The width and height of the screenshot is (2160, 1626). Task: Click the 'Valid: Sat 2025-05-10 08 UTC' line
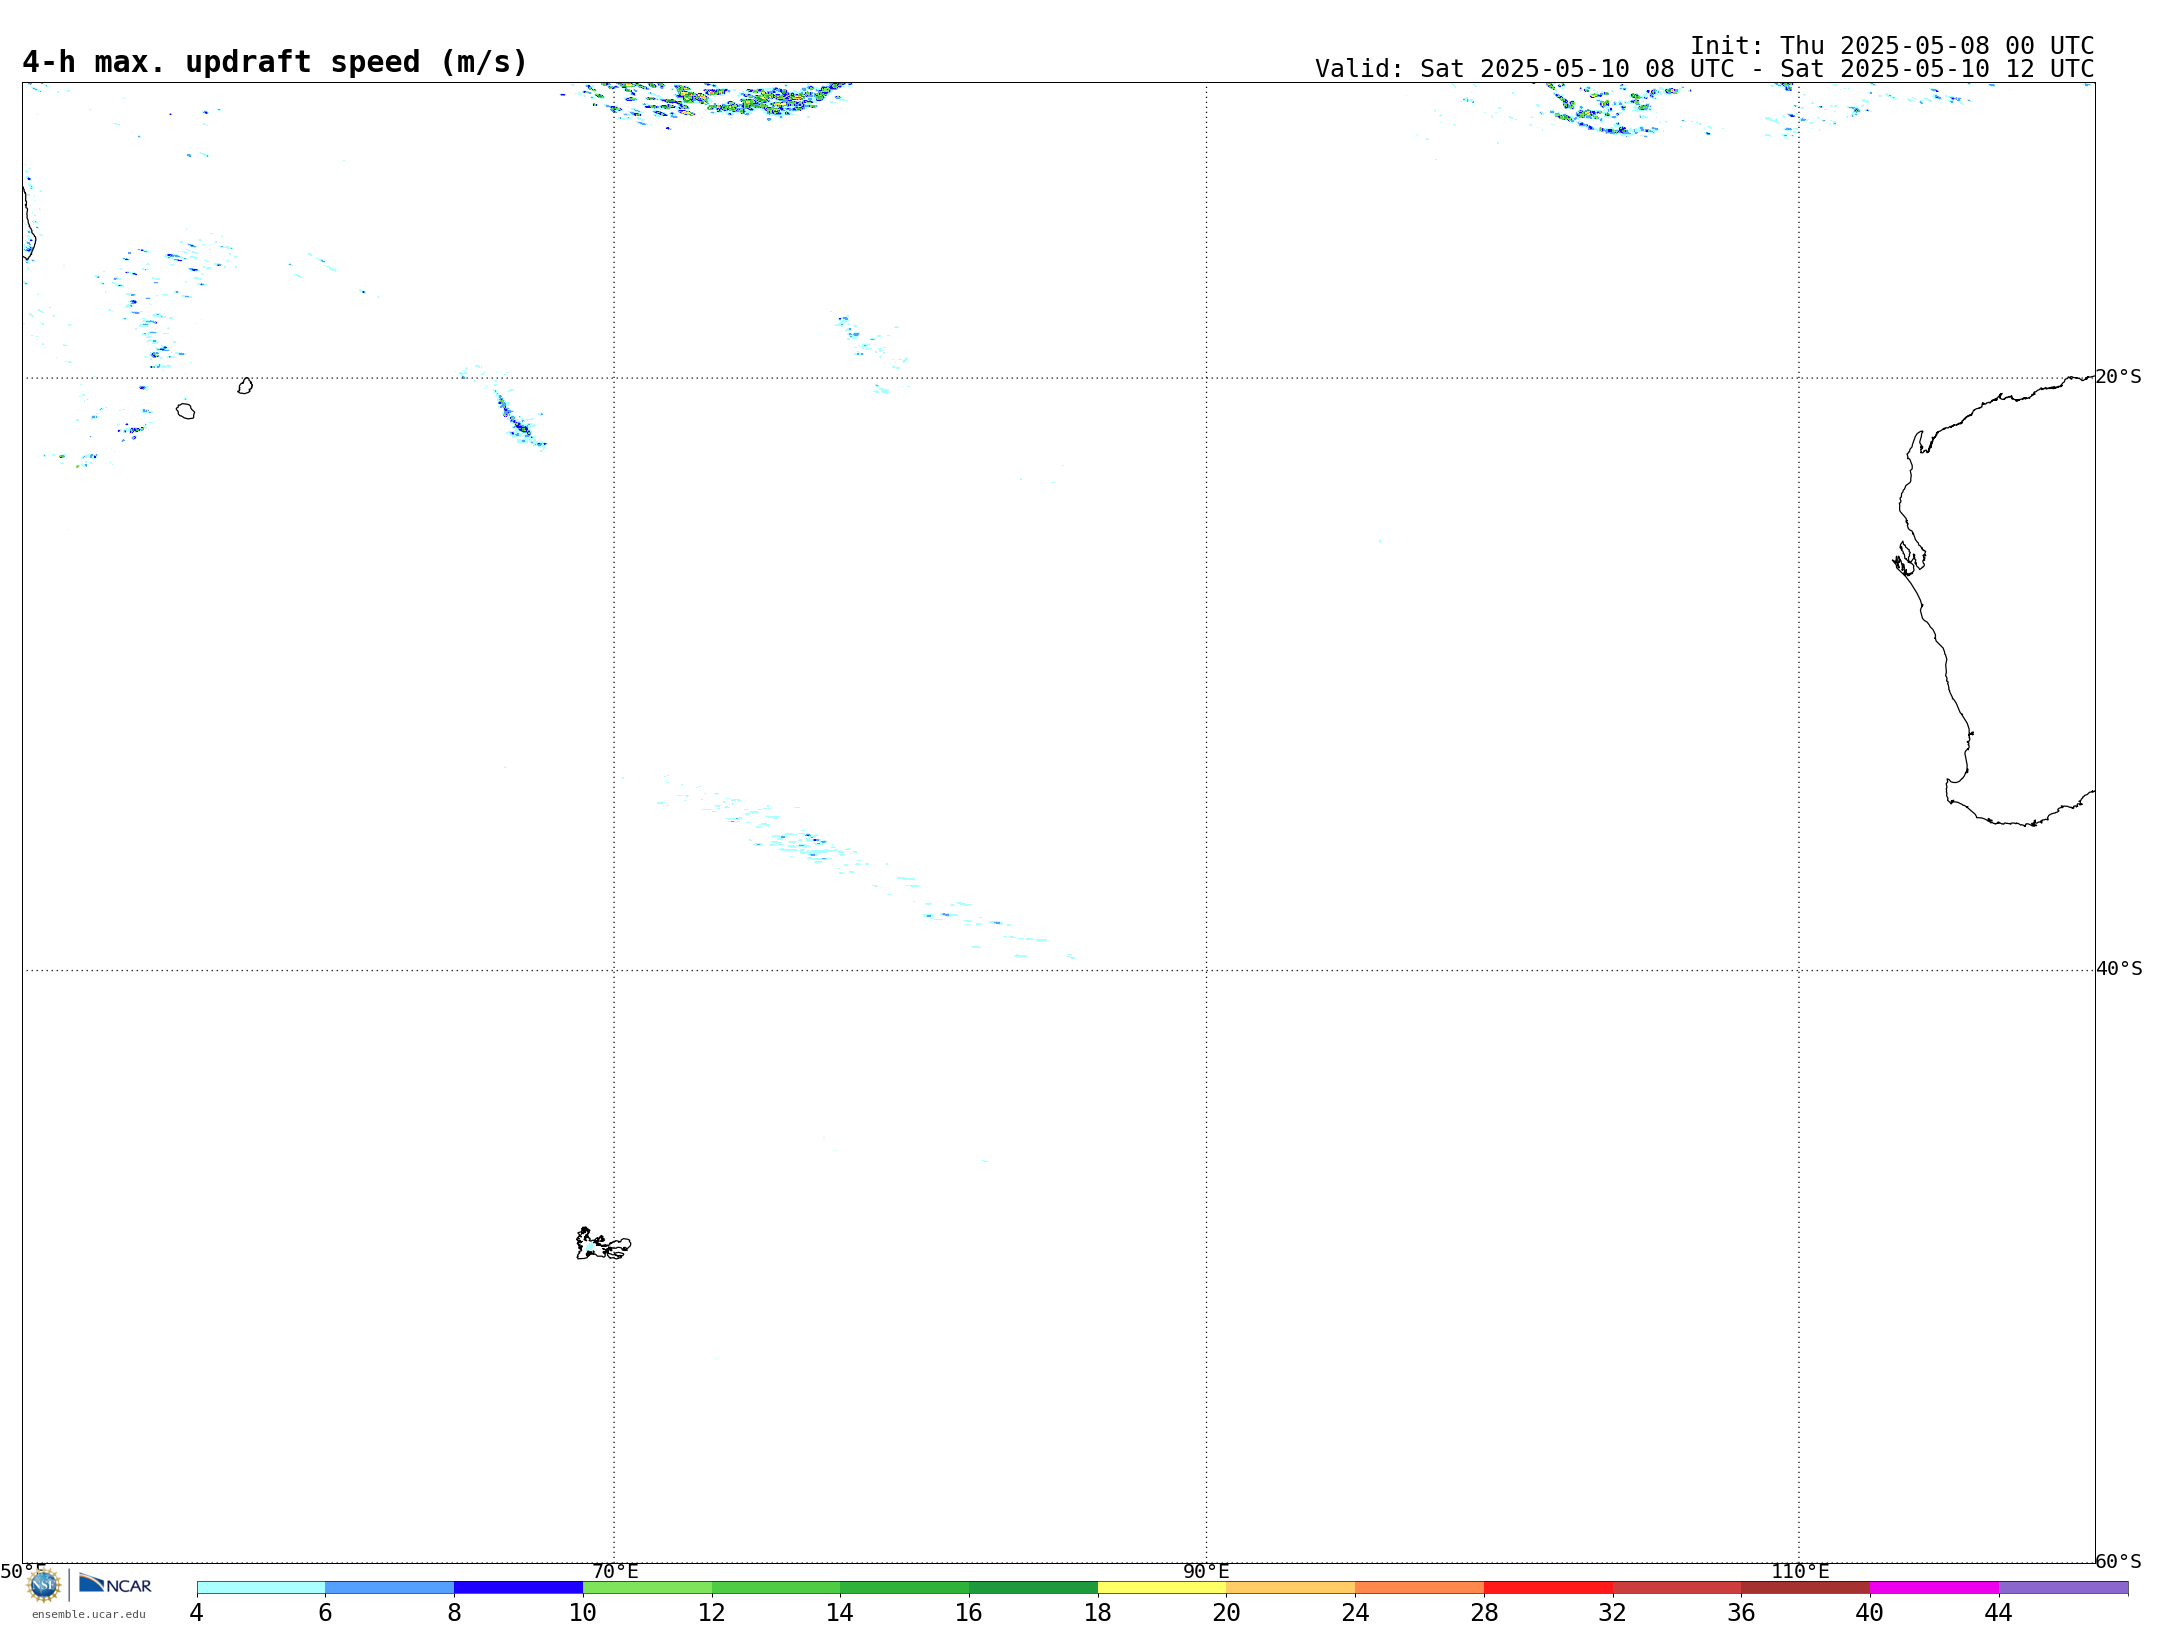pos(1704,69)
